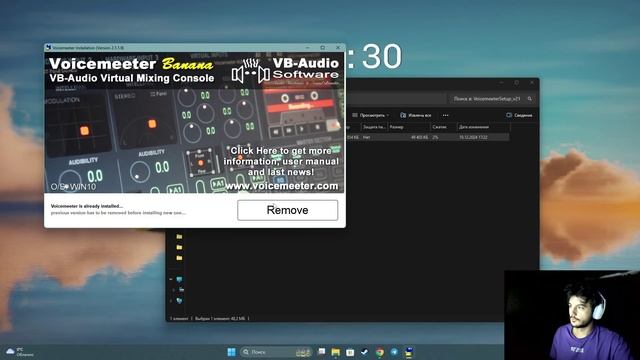Open the www.voicemeeter.com link in banner
Screen dimensions: 640x360
click(x=282, y=186)
